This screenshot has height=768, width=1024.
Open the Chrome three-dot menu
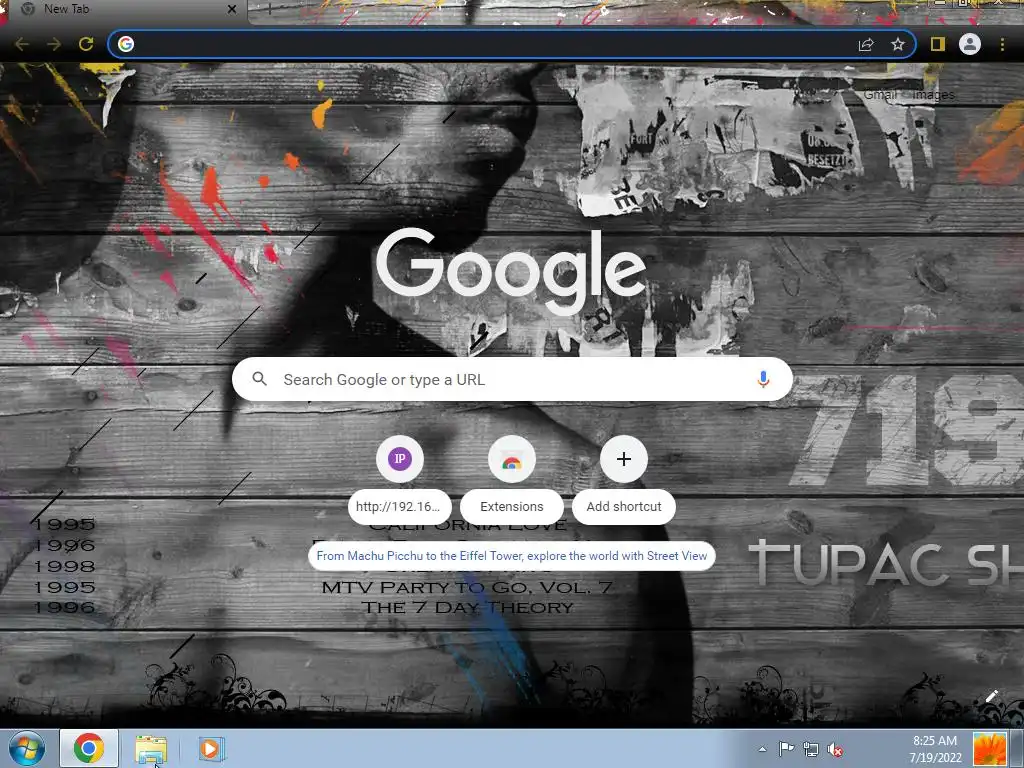[x=1002, y=44]
